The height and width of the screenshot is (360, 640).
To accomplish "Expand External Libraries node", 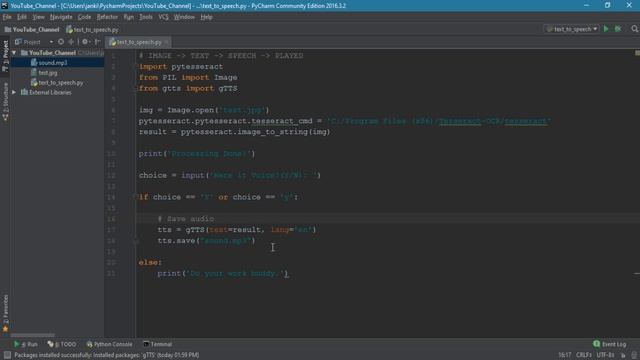I will [14, 92].
